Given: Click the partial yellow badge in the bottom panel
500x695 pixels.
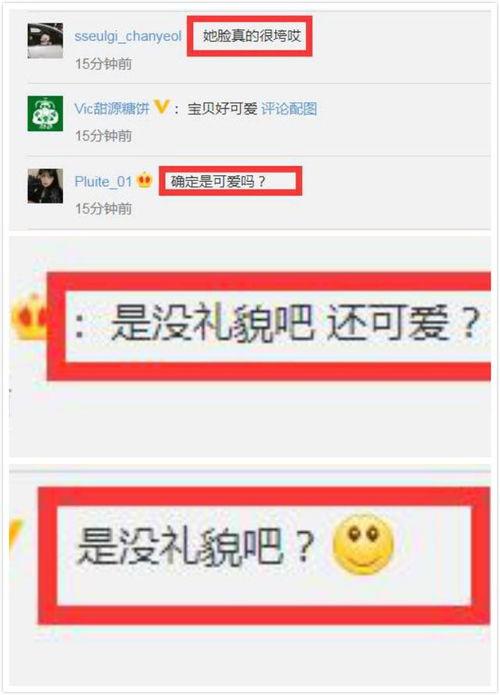Looking at the screenshot, I should (16, 534).
